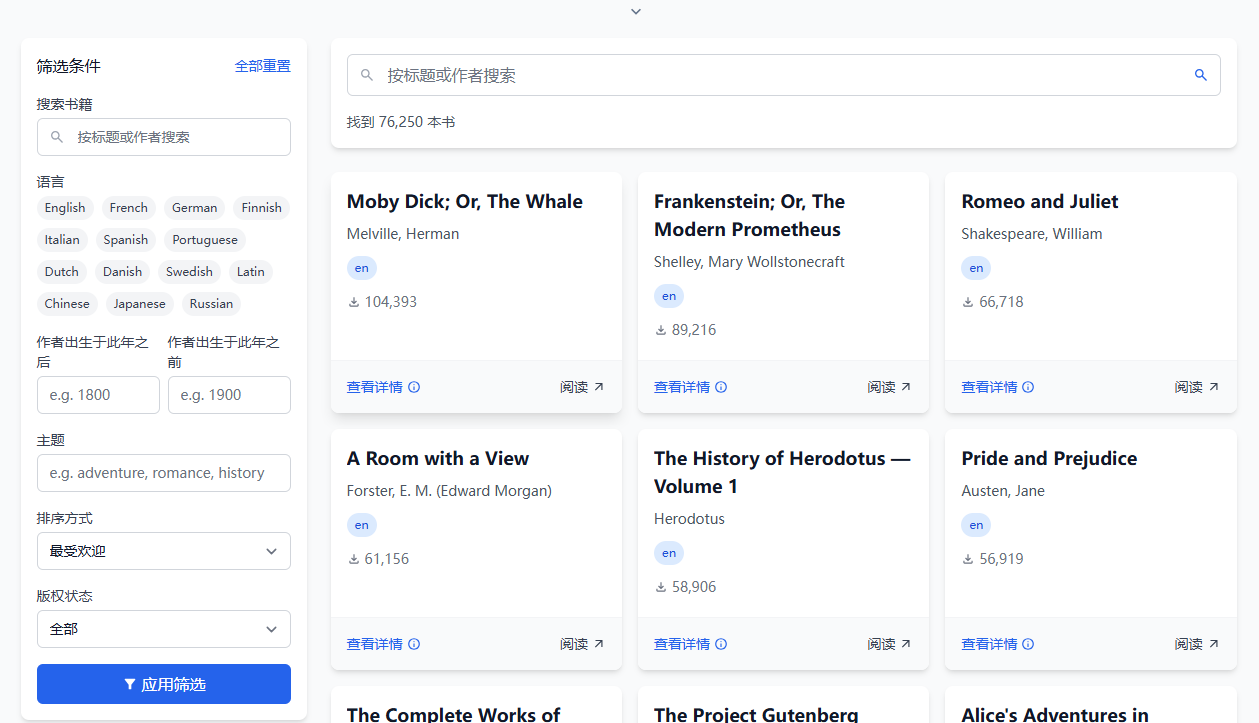Open the 版权状态 copyright status dropdown
1259x723 pixels.
163,629
